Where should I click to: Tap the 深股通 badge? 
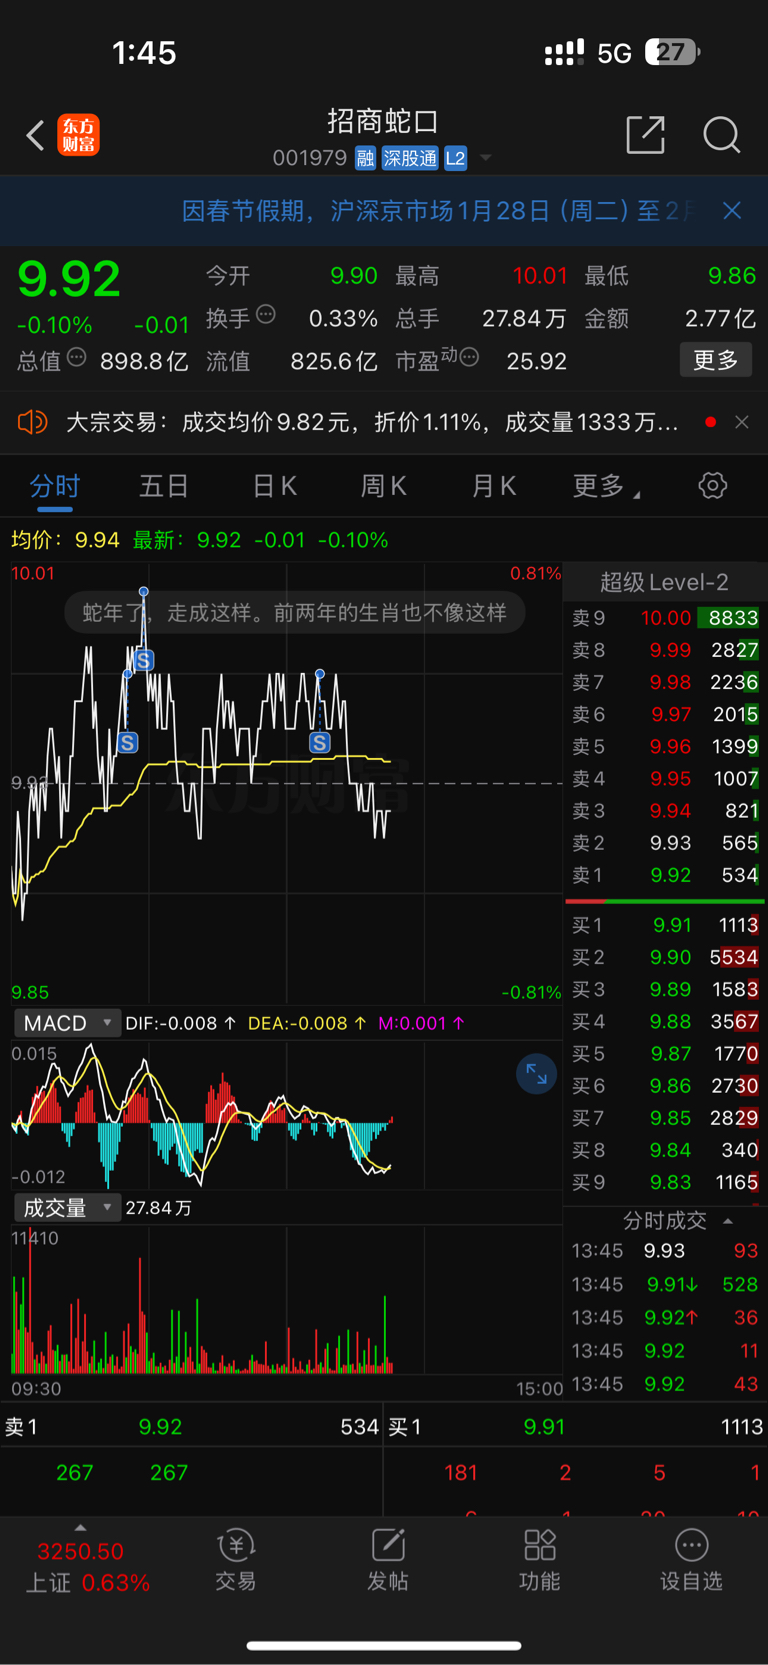410,158
